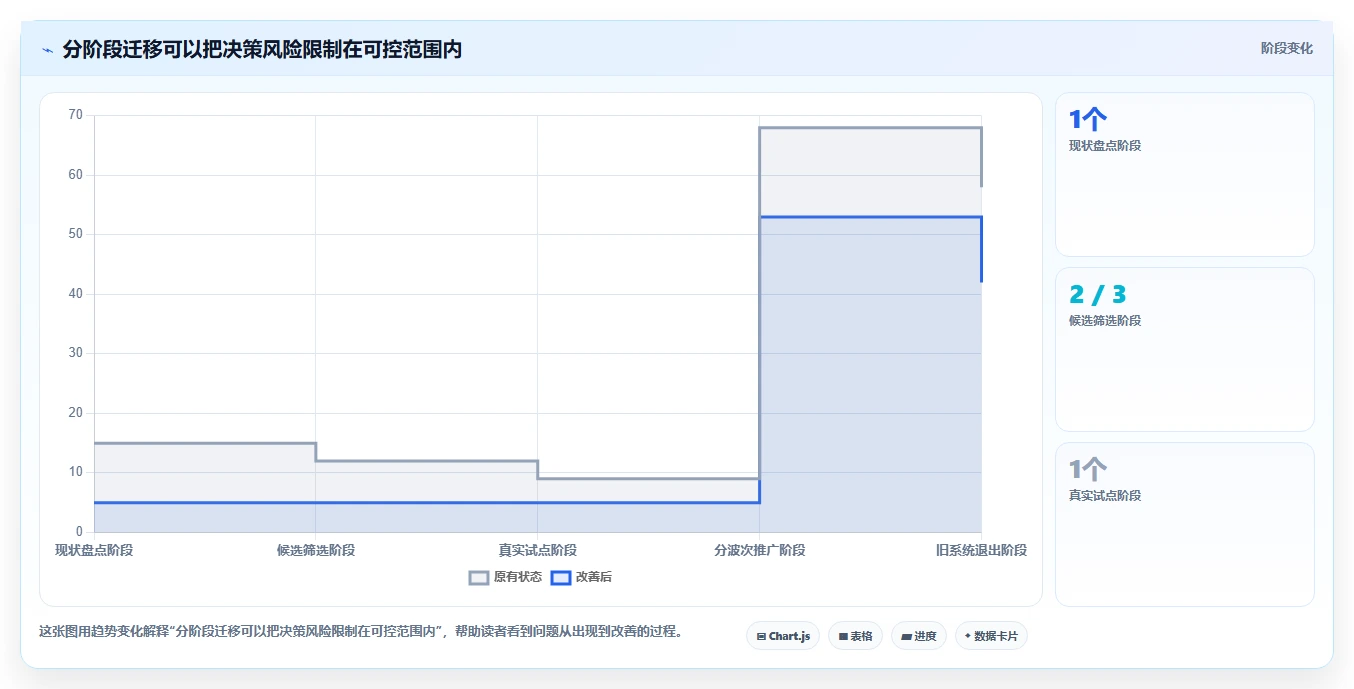Click the 进度 tag
The width and height of the screenshot is (1354, 689).
[919, 636]
